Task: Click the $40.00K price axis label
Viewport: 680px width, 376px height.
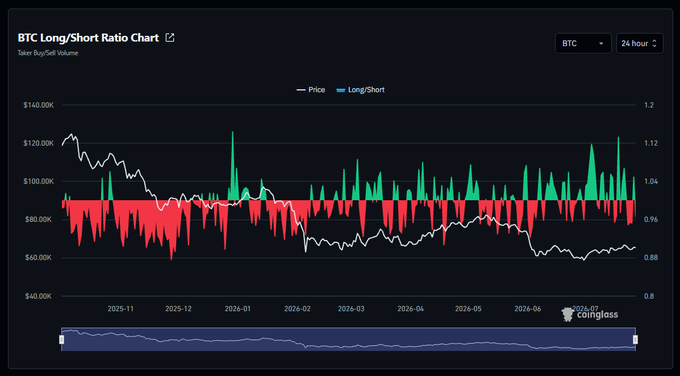Action: click(39, 296)
